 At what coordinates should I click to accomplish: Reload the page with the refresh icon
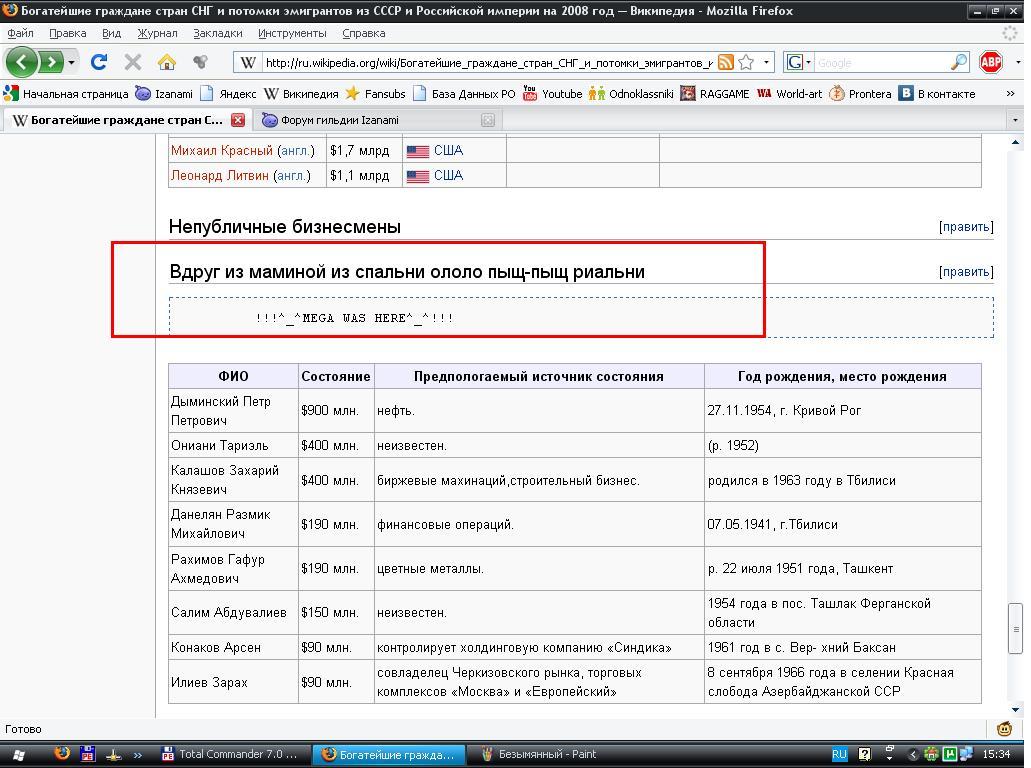(x=98, y=62)
